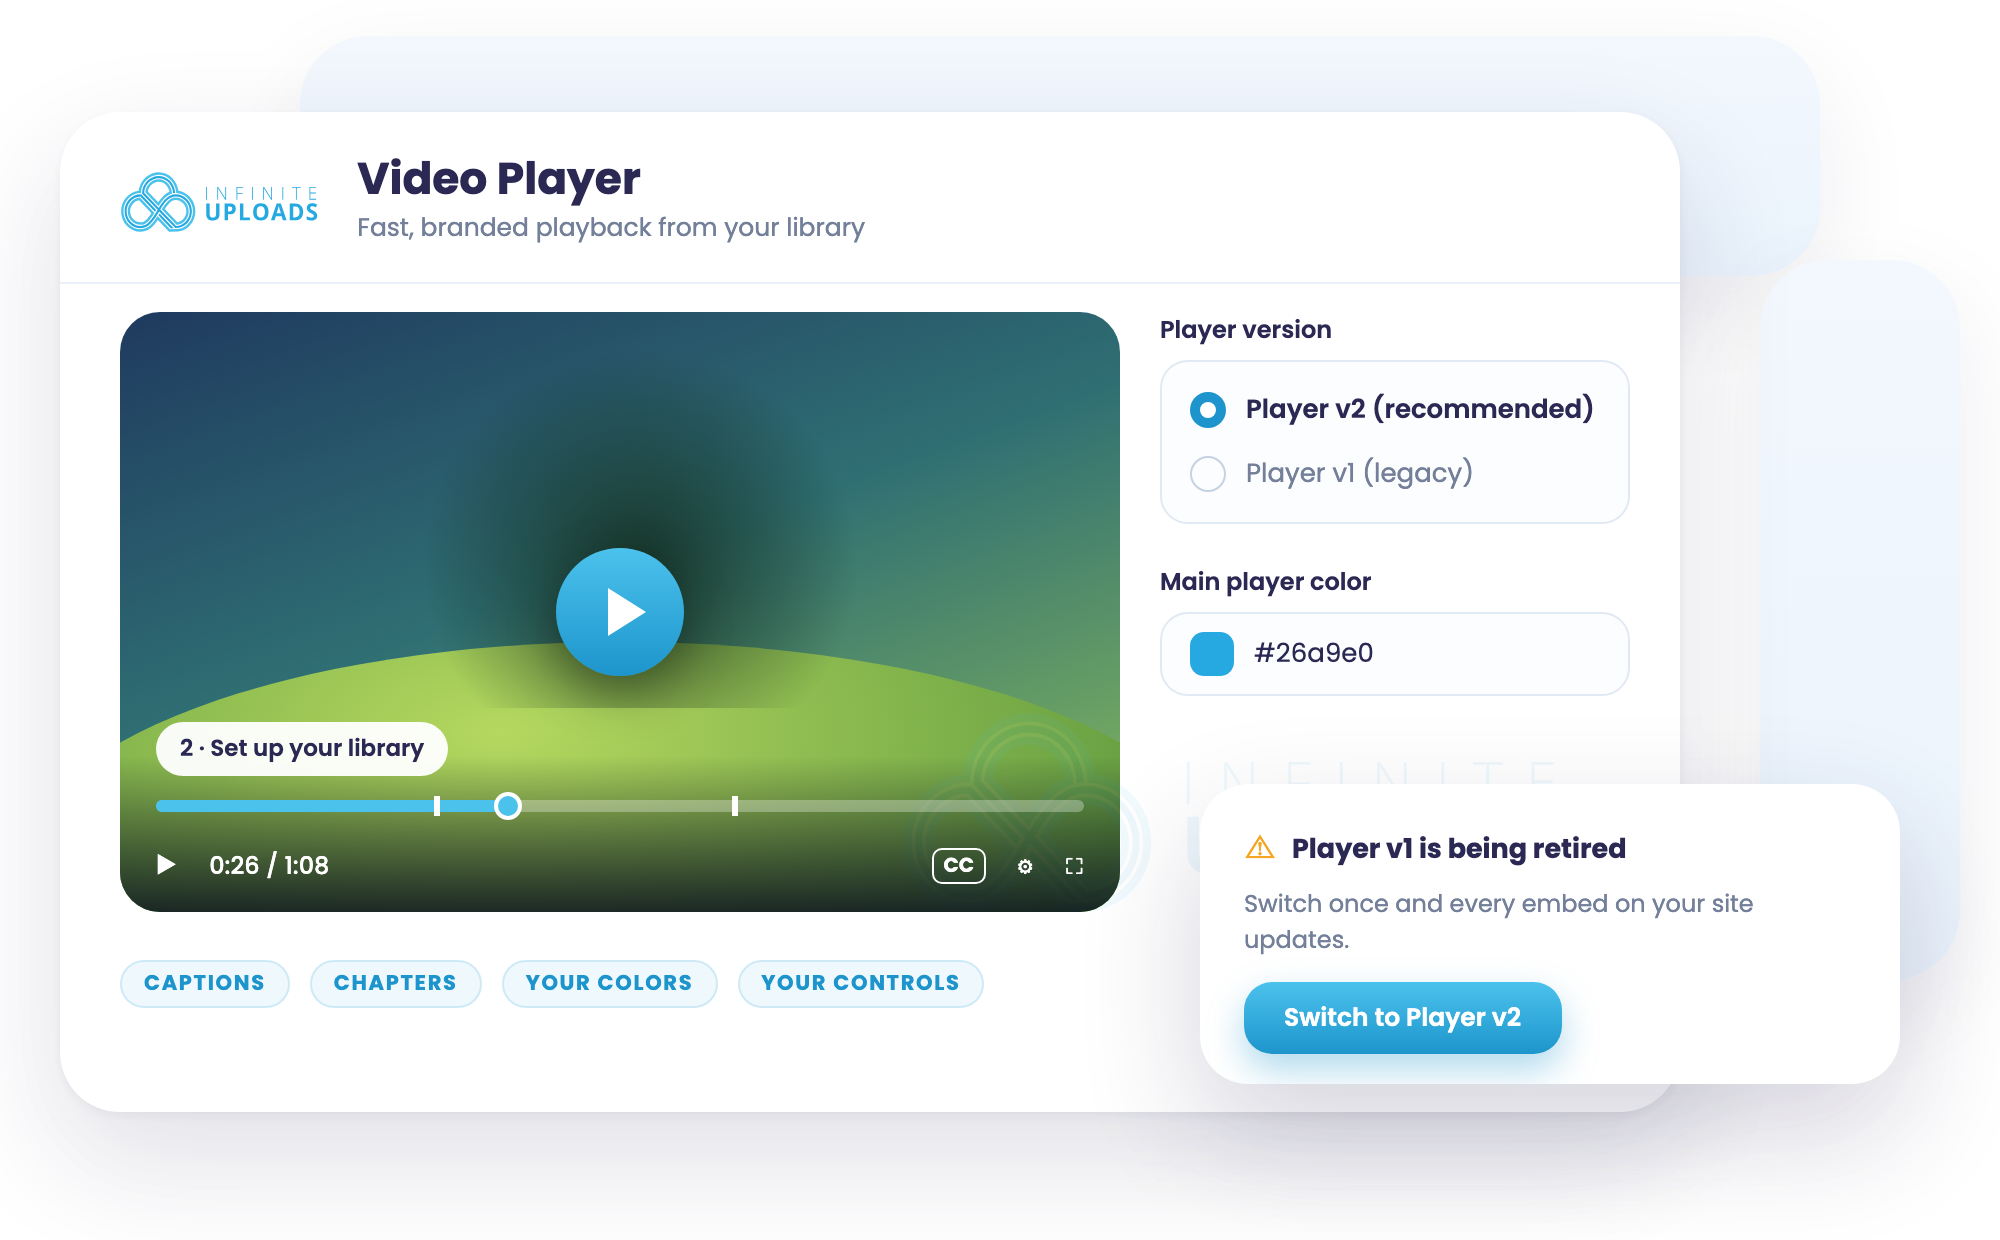
Task: Select the YOUR CONTROLS pill
Action: coord(860,983)
